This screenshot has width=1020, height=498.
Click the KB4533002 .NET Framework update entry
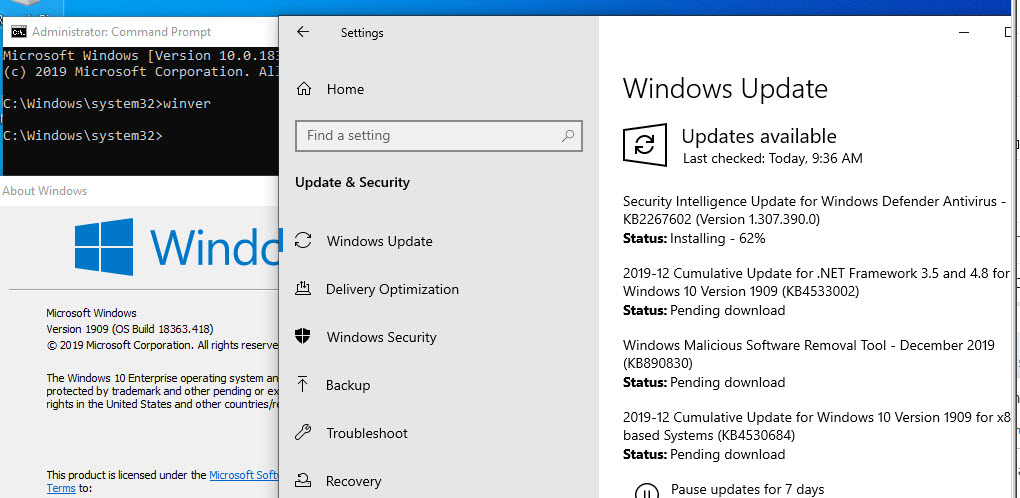[x=816, y=282]
